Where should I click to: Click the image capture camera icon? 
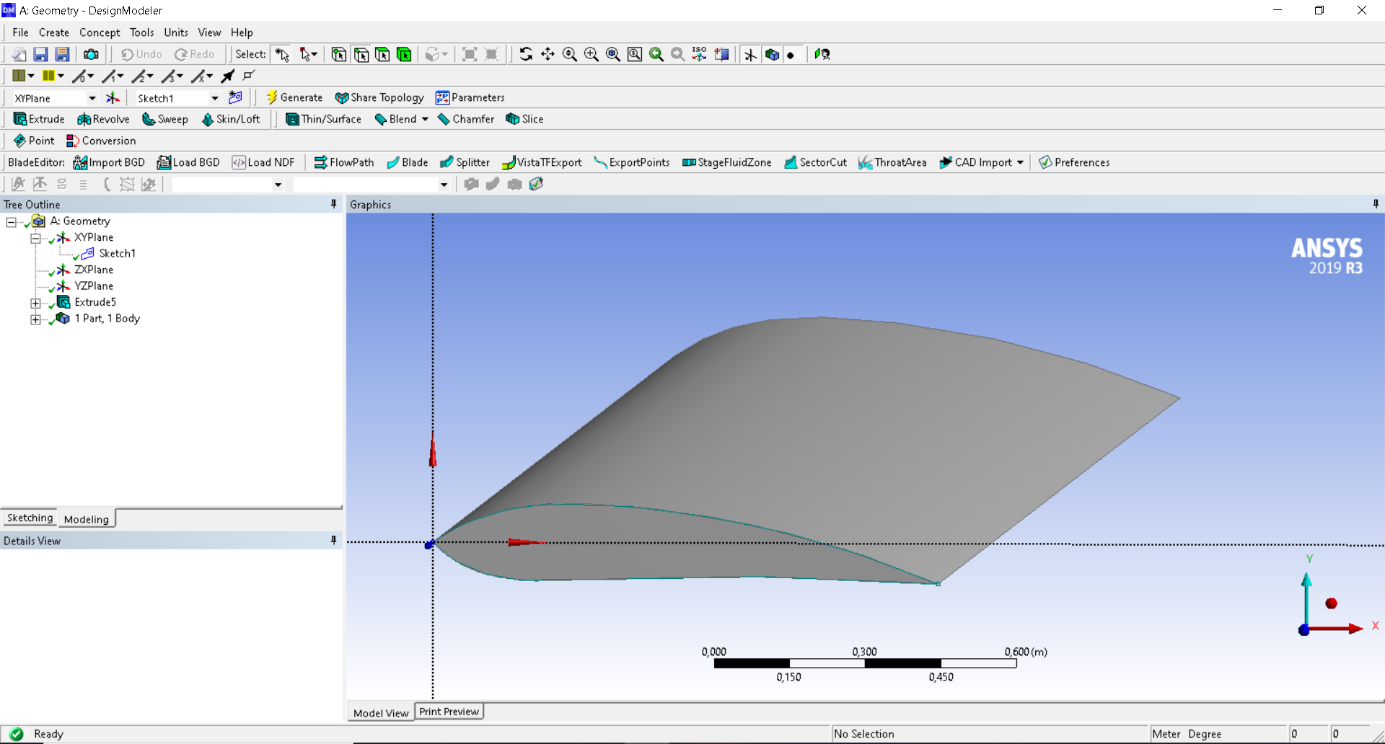pos(91,54)
